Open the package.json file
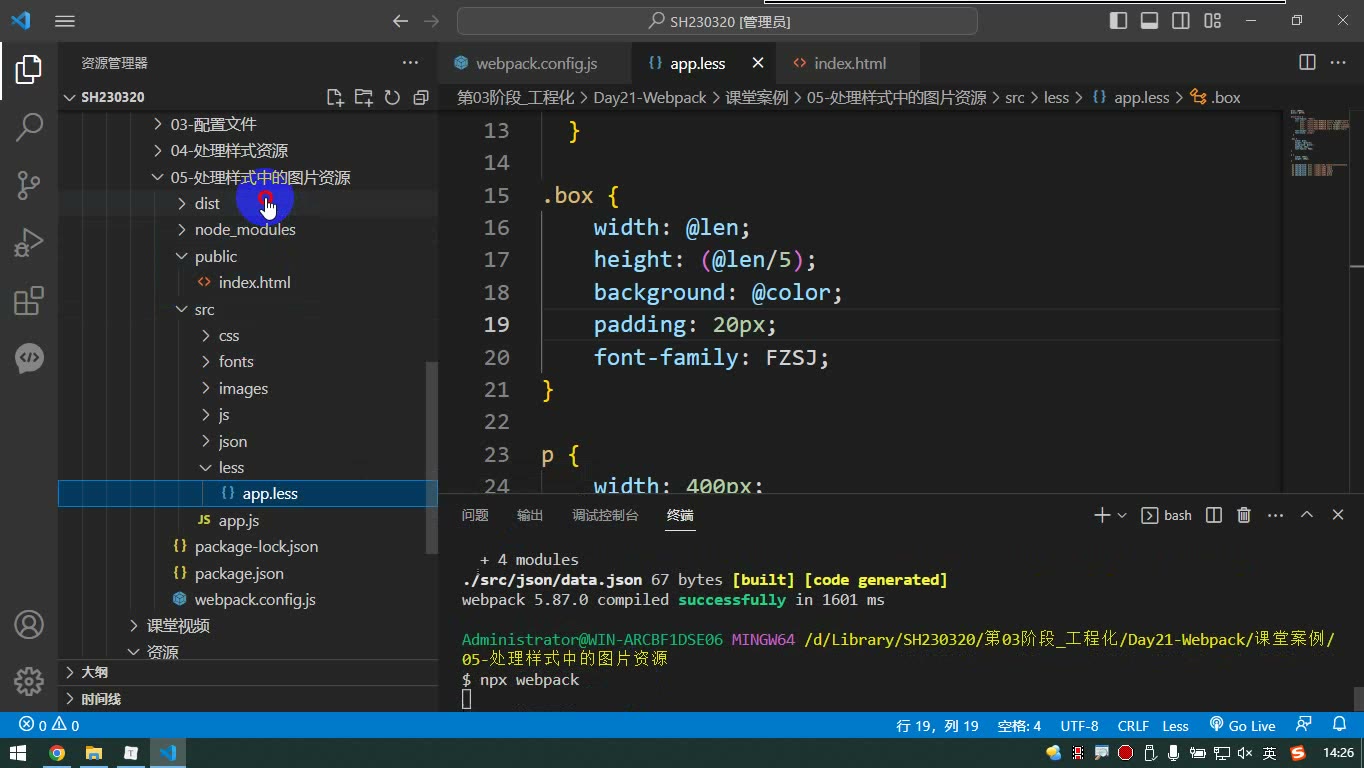This screenshot has height=768, width=1364. (x=239, y=573)
